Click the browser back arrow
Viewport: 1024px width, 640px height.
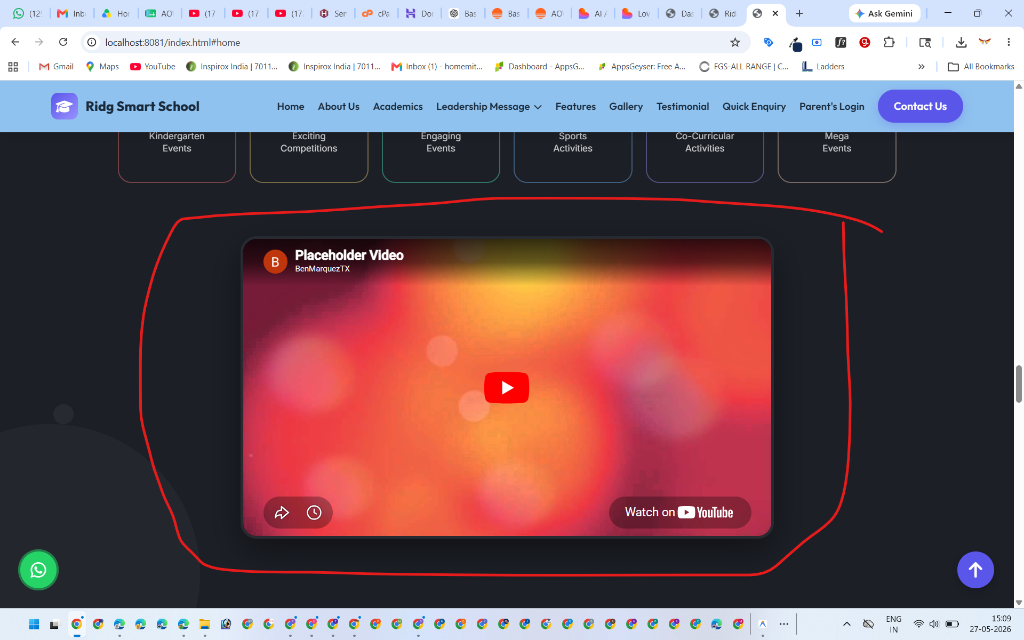(15, 42)
